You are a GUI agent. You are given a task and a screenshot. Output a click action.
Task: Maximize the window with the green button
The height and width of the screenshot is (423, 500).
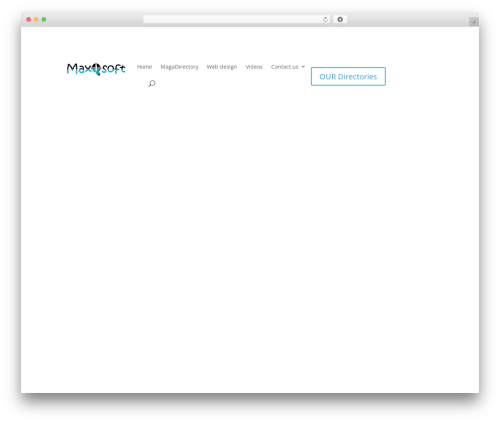[44, 19]
